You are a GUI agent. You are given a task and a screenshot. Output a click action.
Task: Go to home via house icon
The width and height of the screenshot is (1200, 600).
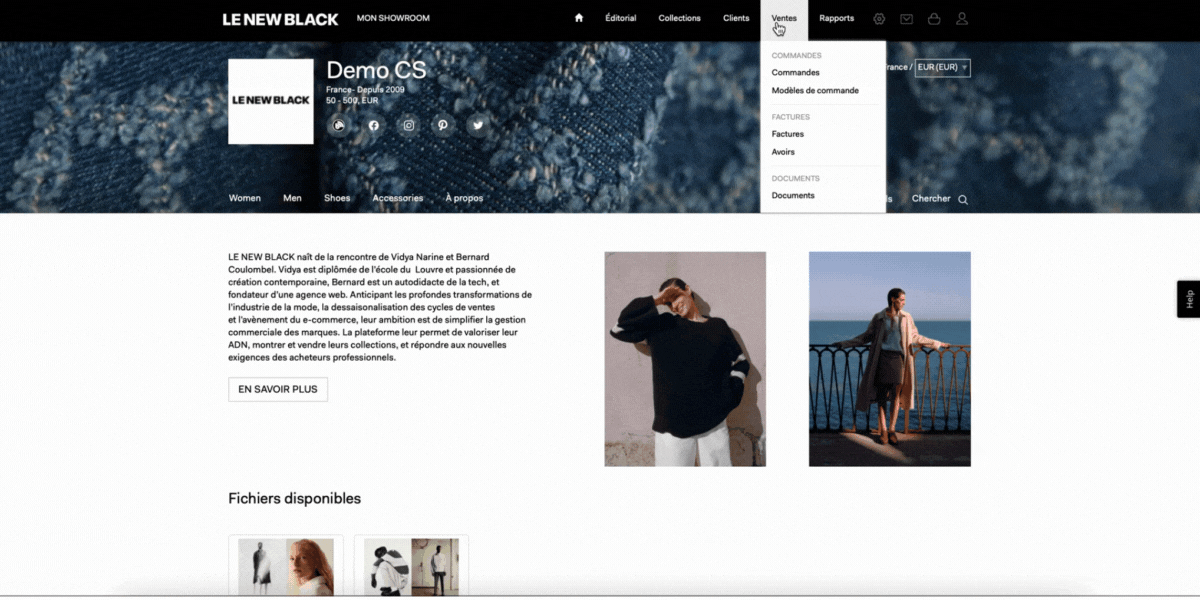coord(578,18)
